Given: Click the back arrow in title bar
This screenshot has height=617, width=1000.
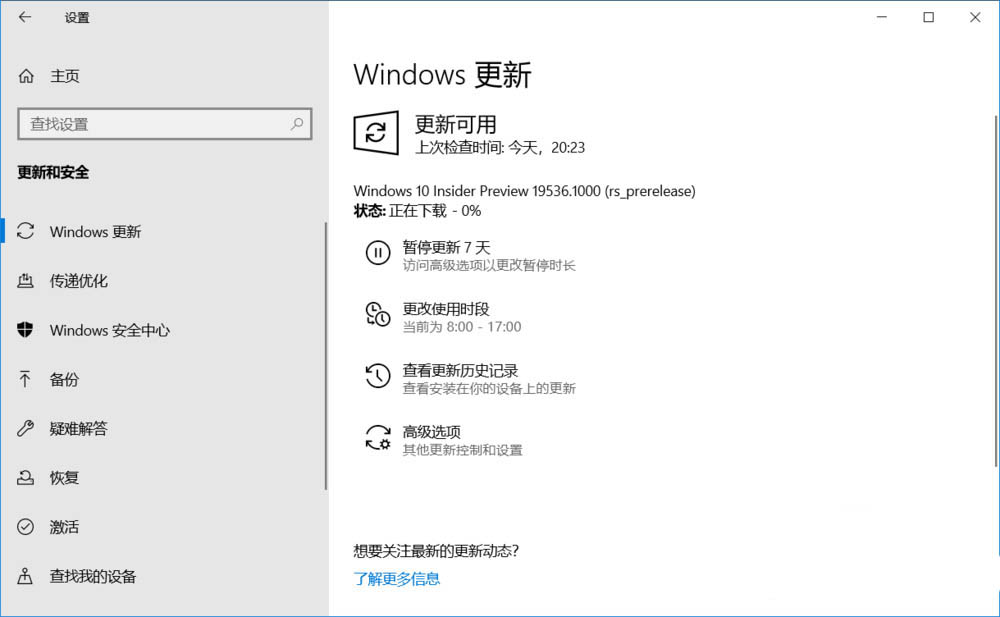Looking at the screenshot, I should click(25, 17).
